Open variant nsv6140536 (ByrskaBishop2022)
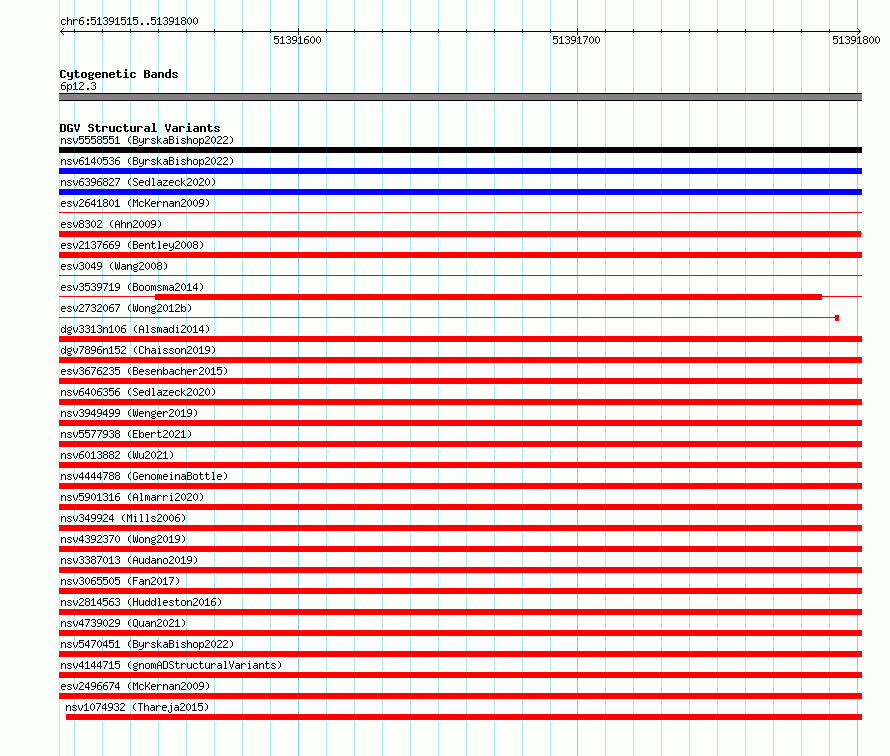 pos(147,161)
